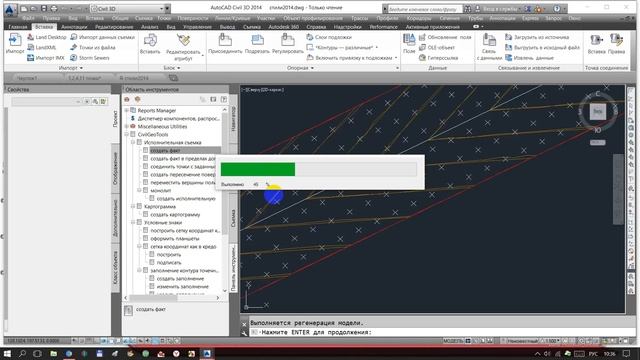Click the ViewCube top face

pyautogui.click(x=598, y=111)
